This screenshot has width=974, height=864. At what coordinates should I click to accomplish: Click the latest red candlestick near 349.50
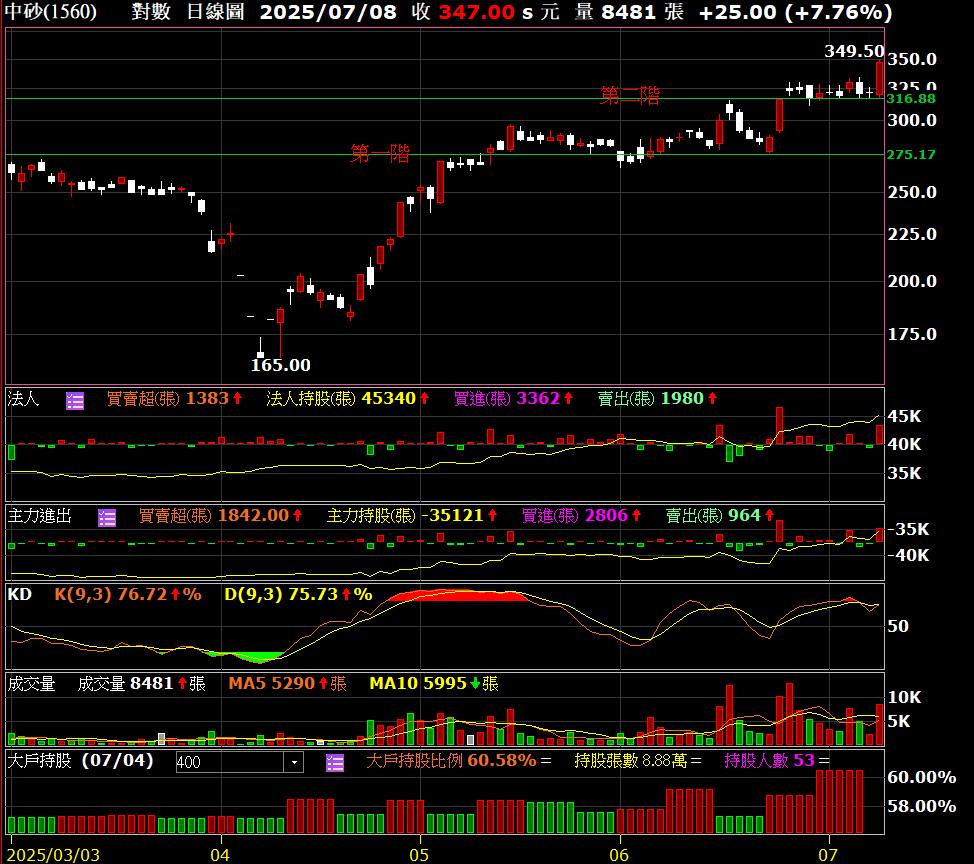coord(880,78)
